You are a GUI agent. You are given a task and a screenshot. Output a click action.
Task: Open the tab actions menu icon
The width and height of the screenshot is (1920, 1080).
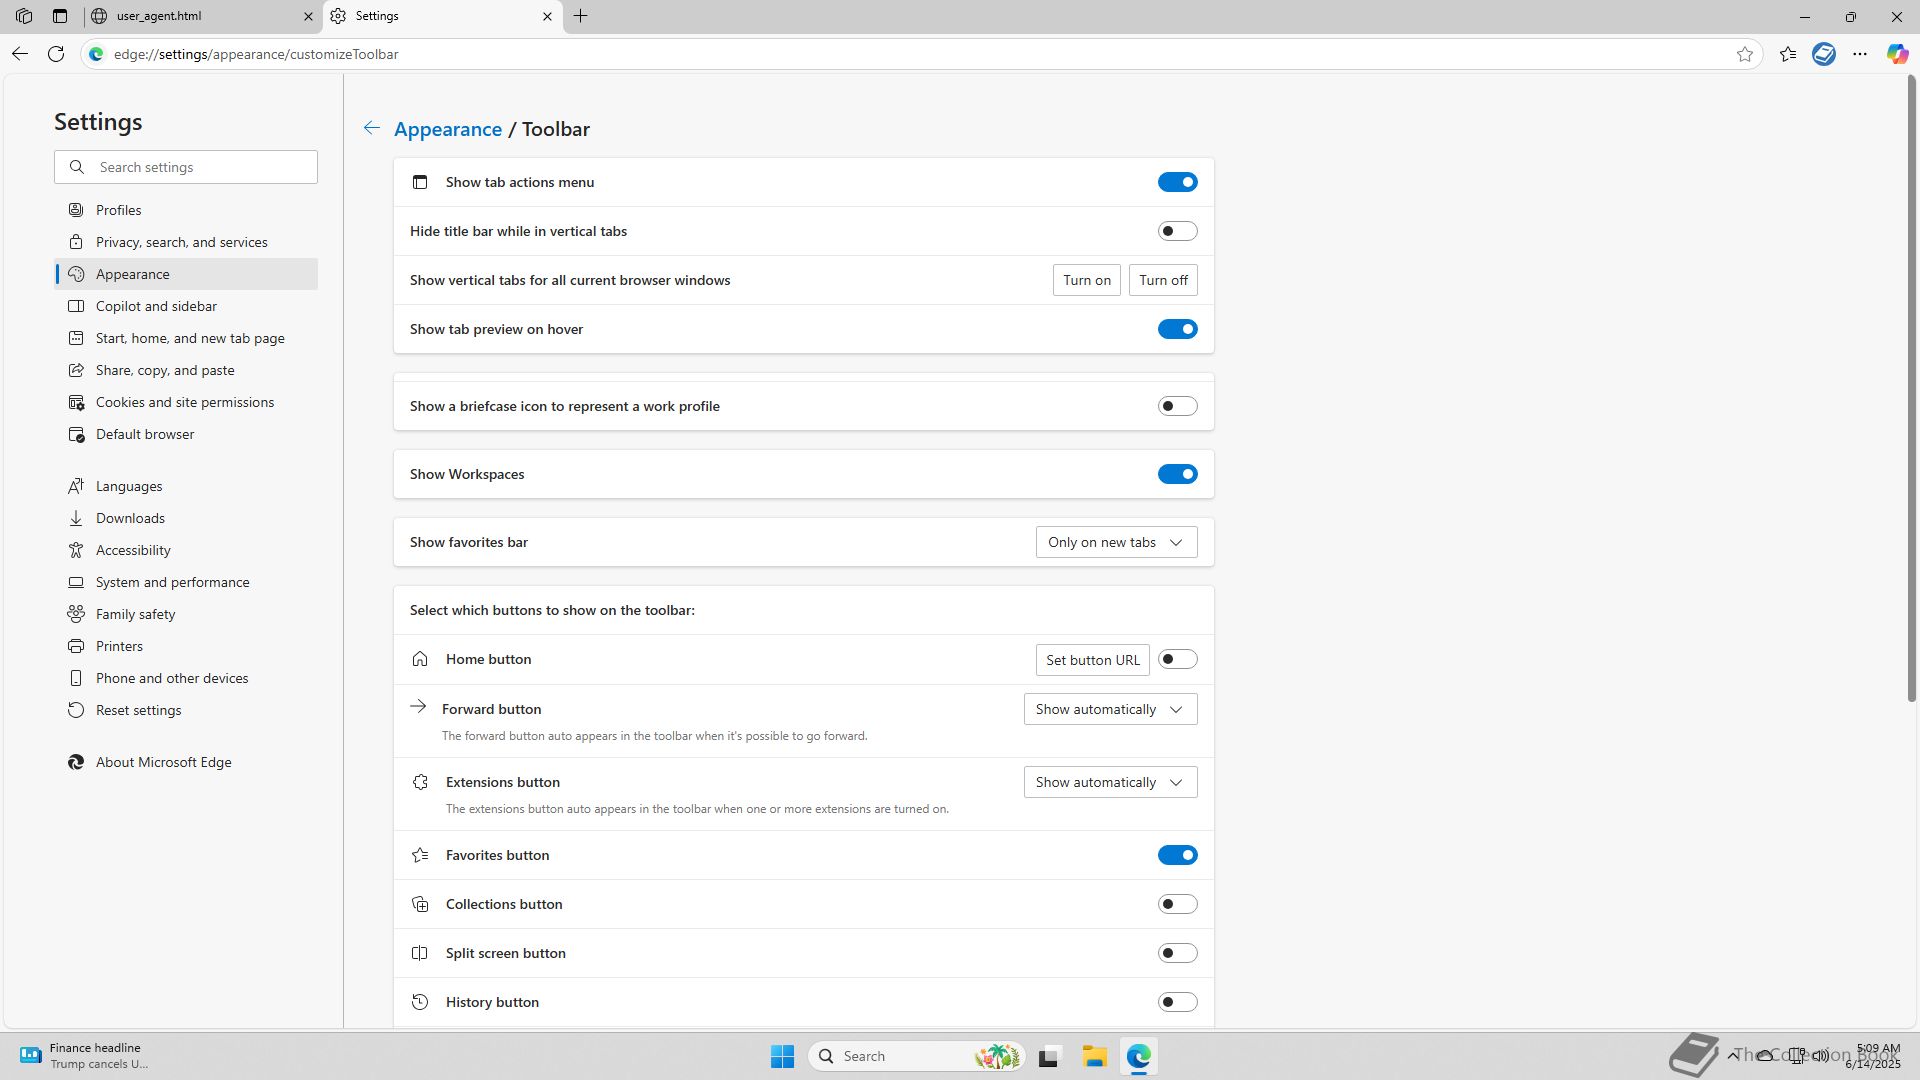[60, 16]
